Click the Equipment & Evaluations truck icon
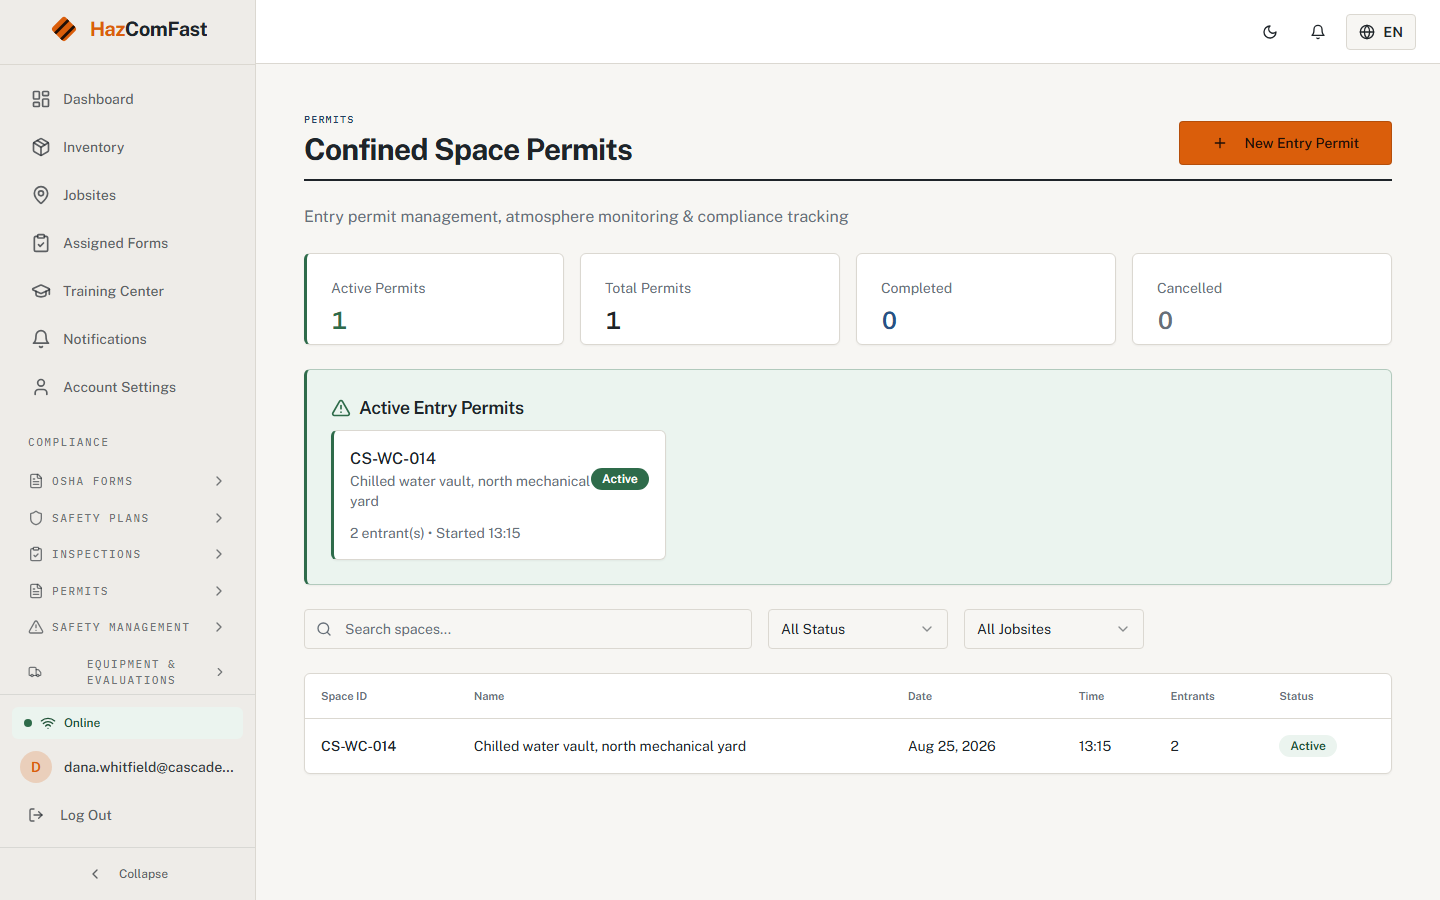The width and height of the screenshot is (1440, 900). point(36,672)
